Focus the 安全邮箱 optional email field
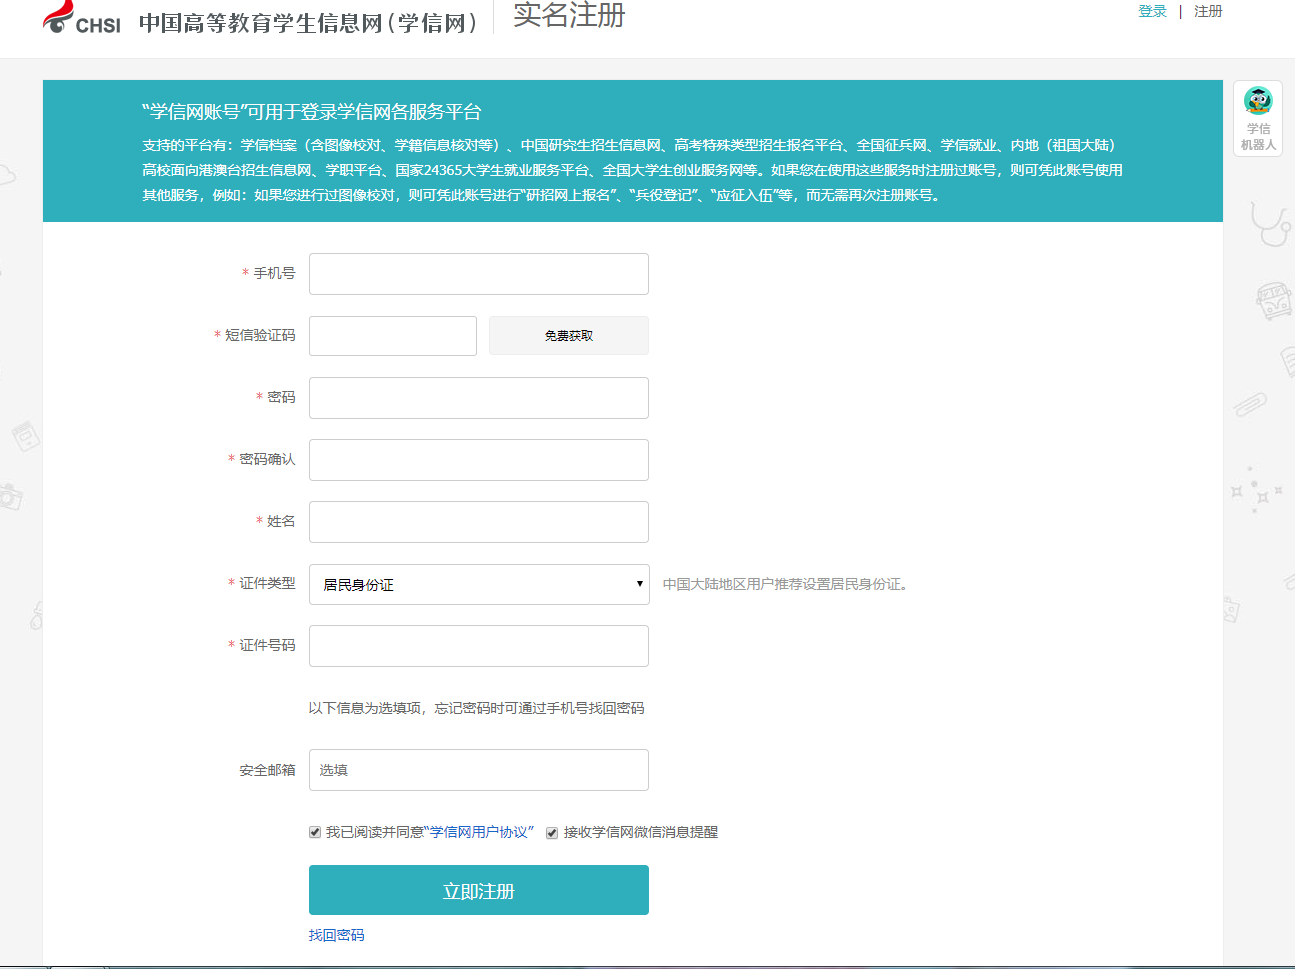This screenshot has width=1295, height=969. [x=479, y=770]
